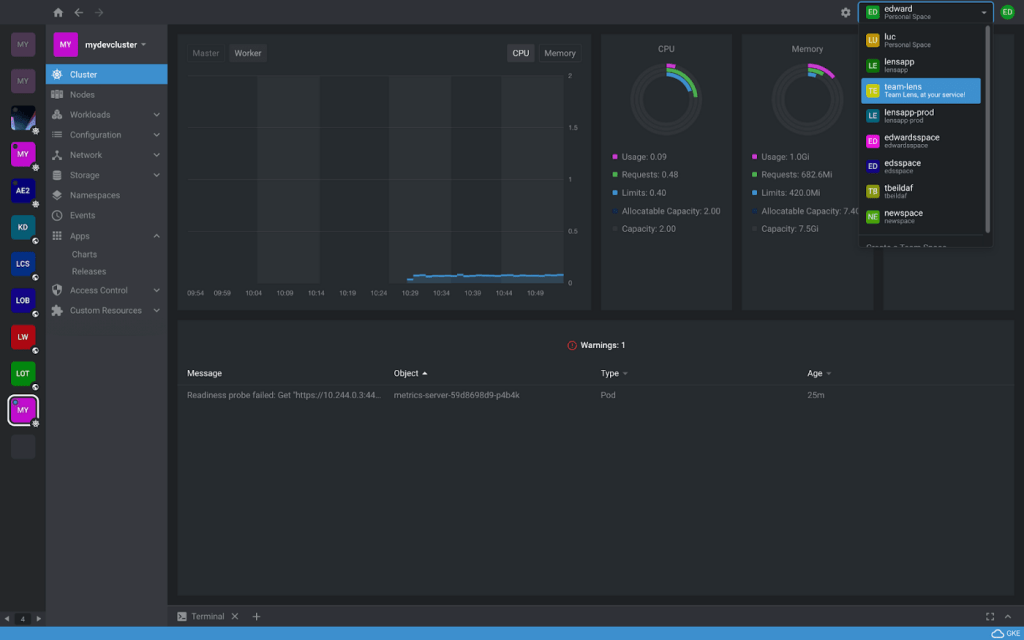Image resolution: width=1024 pixels, height=640 pixels.
Task: Expand the terminal dock with chevron arrow
Action: click(x=1008, y=616)
